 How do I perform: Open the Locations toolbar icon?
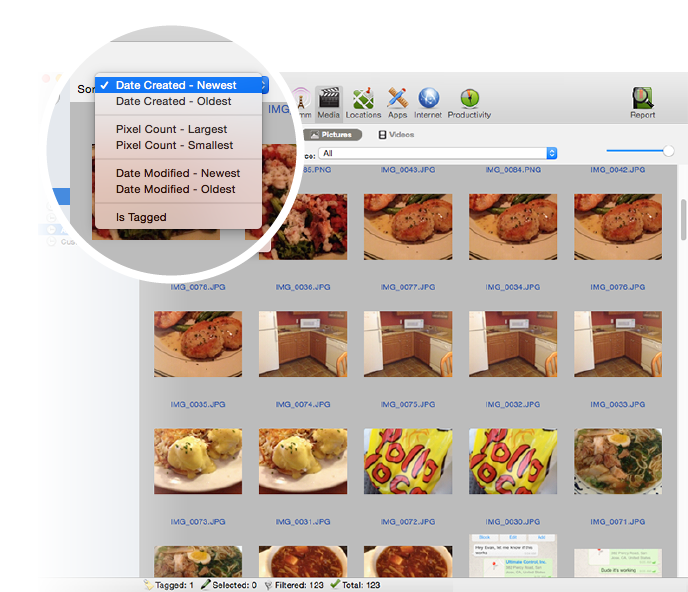(363, 104)
